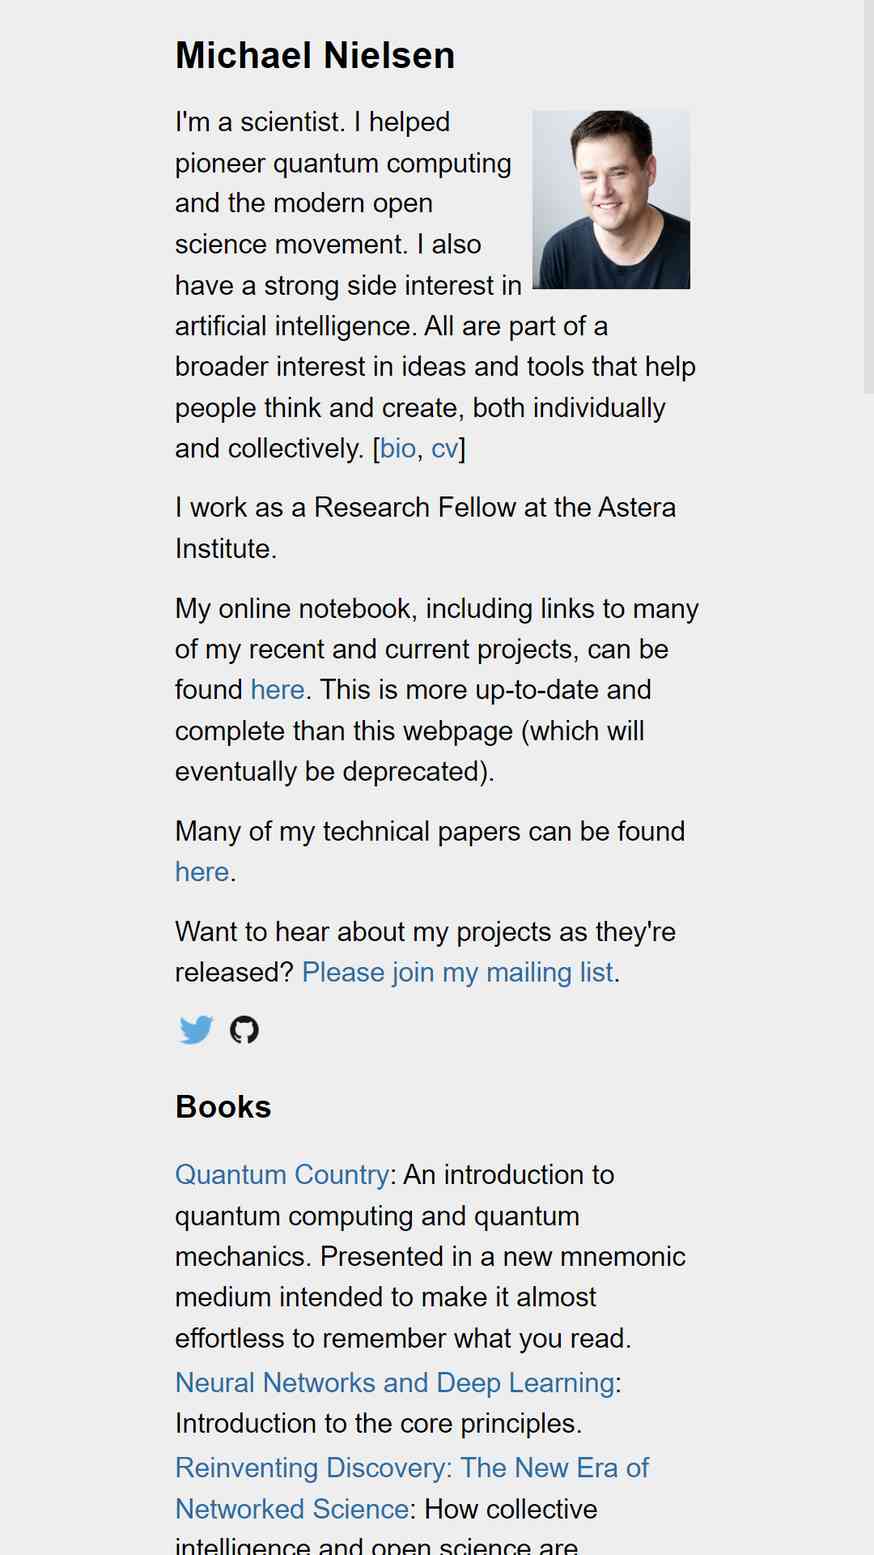The height and width of the screenshot is (1555, 874).
Task: Click 'Introduction to the core principles' text
Action: [378, 1423]
